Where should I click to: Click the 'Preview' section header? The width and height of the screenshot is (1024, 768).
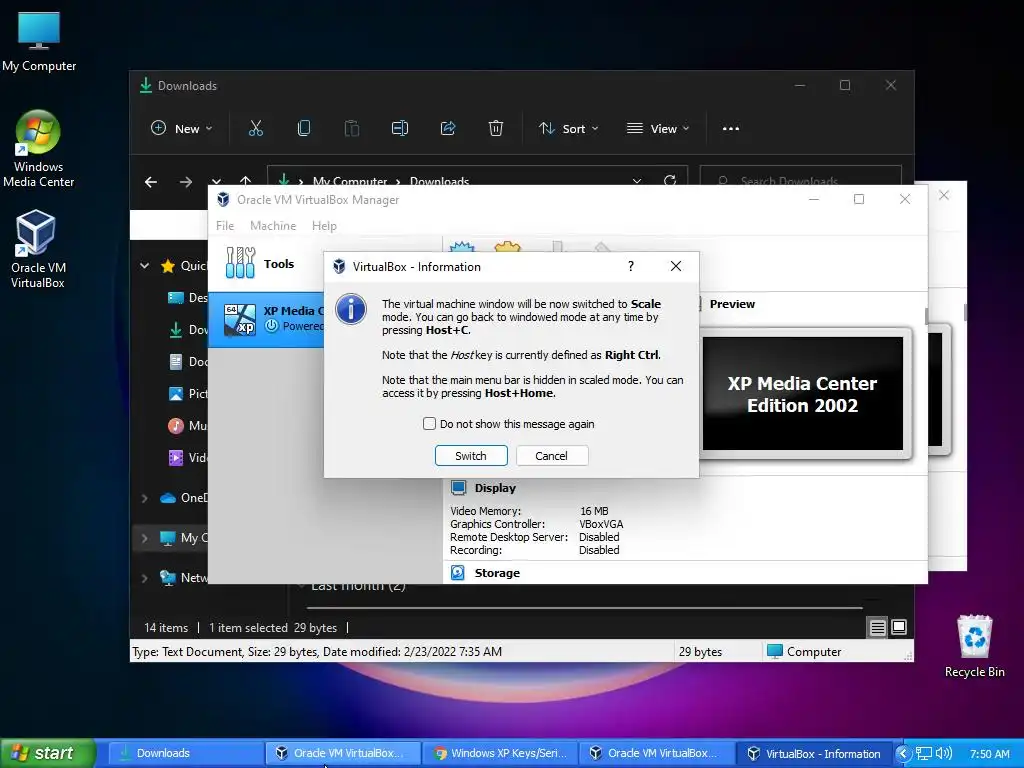(732, 304)
